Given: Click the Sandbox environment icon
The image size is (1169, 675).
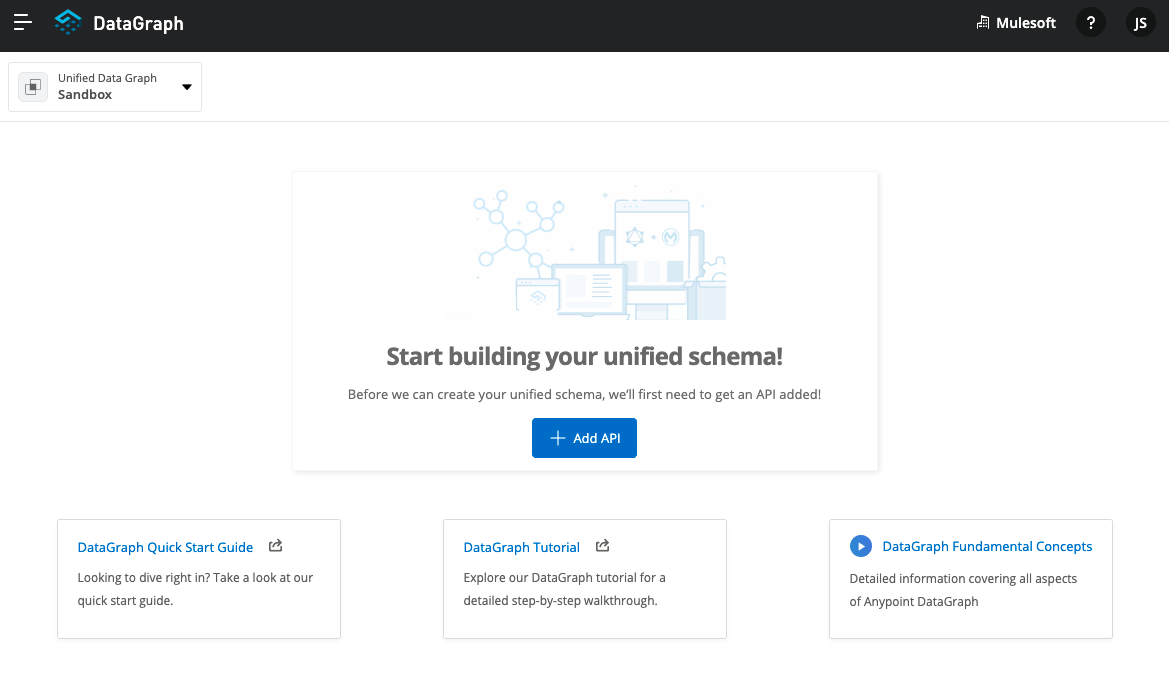Looking at the screenshot, I should click(33, 87).
